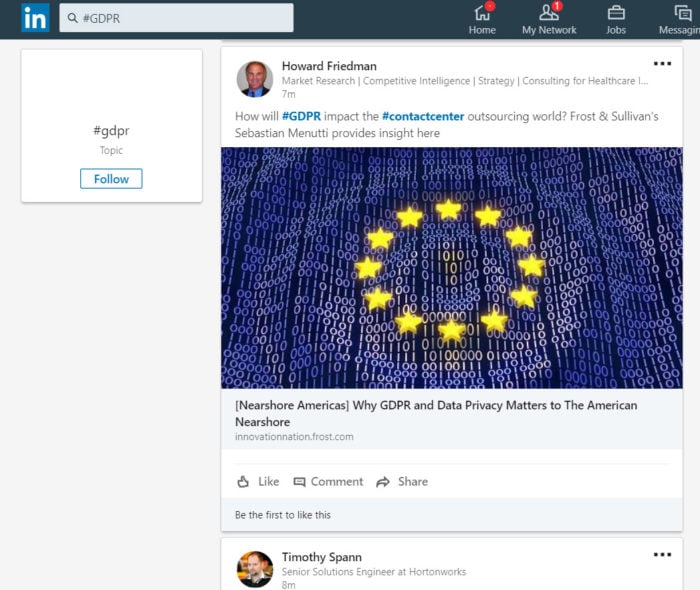Click the Like thumbs-up icon
The width and height of the screenshot is (700, 590).
[x=243, y=482]
